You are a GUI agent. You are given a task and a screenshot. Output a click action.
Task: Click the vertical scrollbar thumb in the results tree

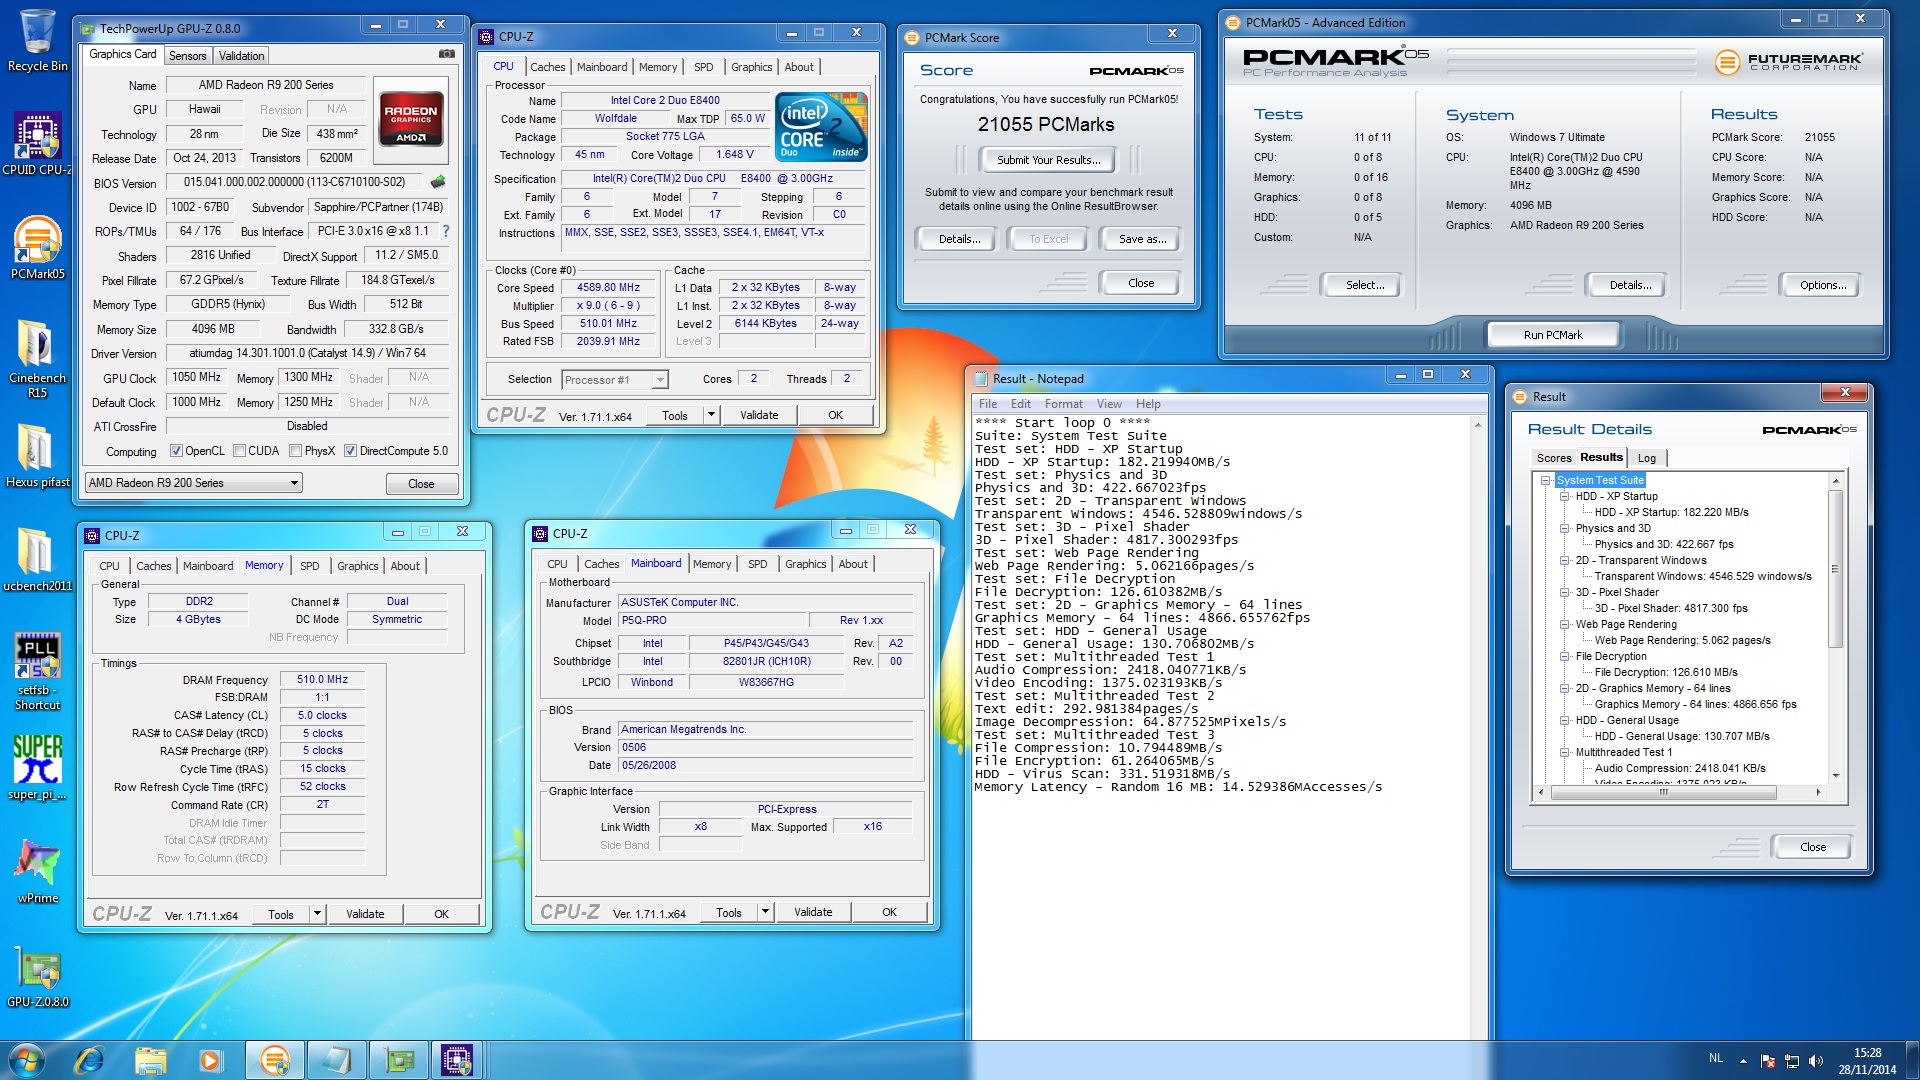tap(1835, 568)
